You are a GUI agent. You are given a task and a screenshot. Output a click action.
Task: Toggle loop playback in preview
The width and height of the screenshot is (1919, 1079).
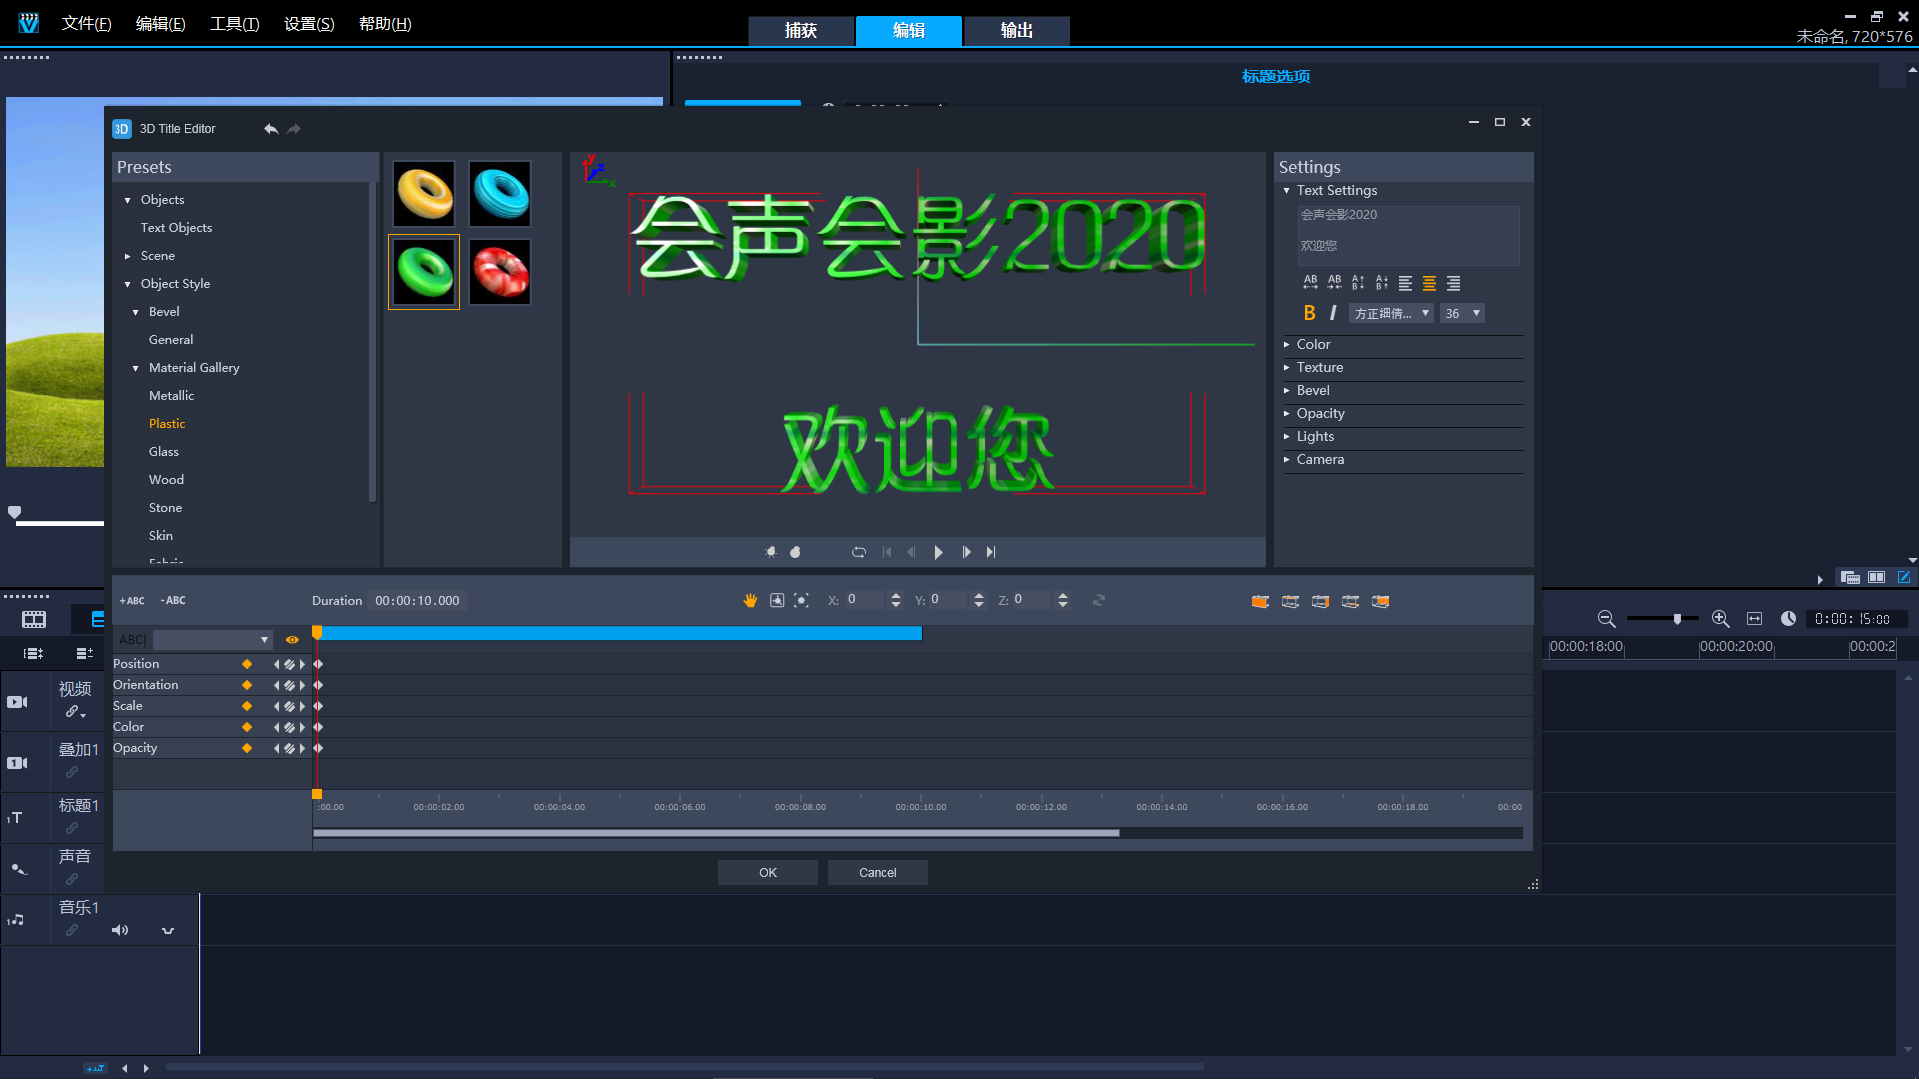tap(859, 552)
